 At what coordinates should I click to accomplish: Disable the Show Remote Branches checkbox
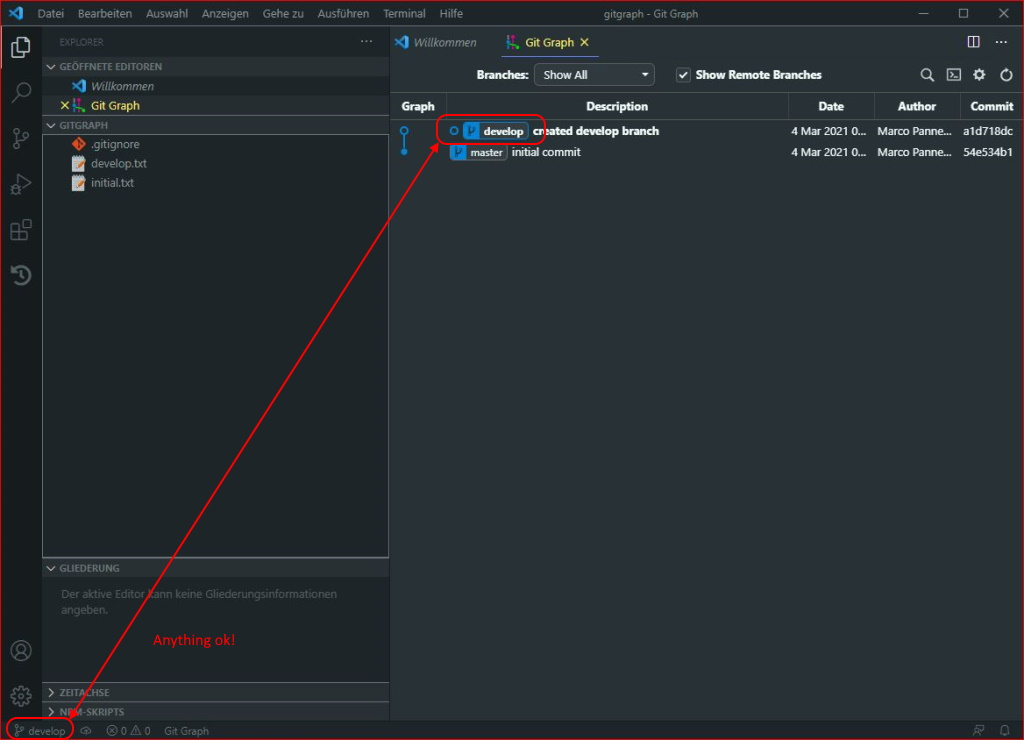tap(683, 74)
